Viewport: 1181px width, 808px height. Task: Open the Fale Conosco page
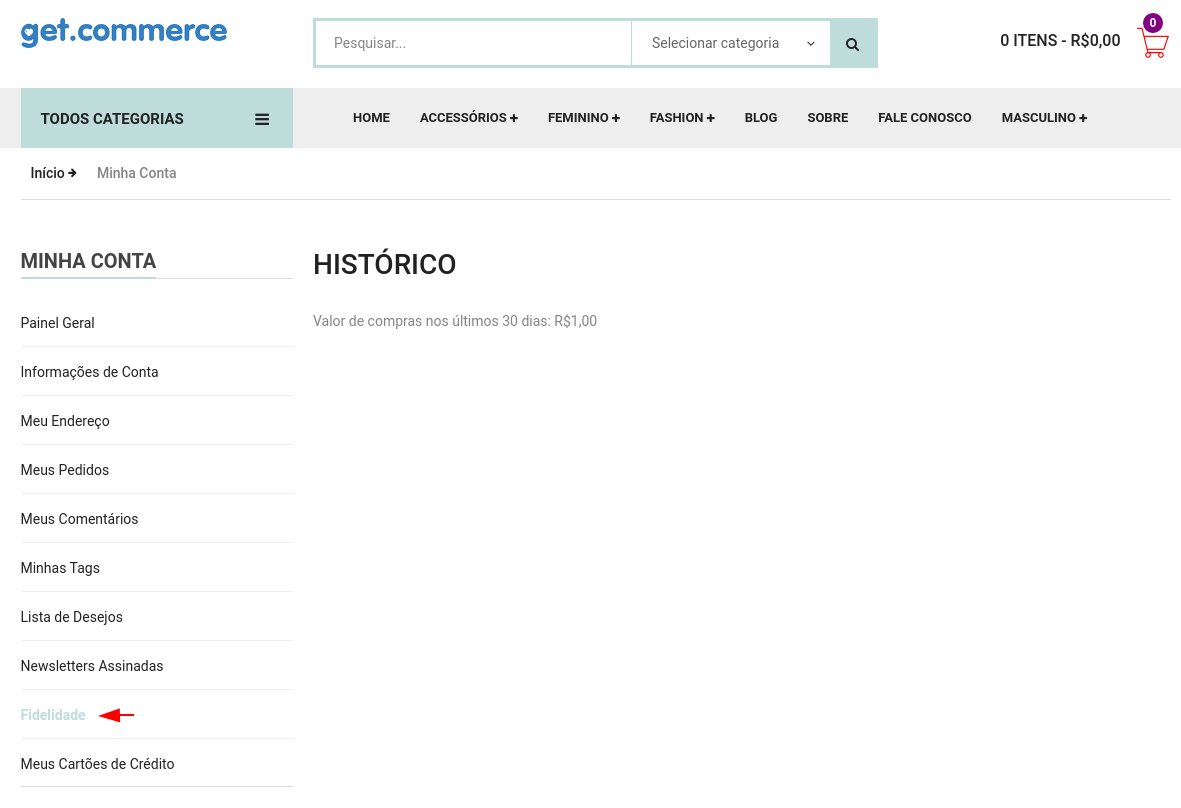pyautogui.click(x=924, y=118)
